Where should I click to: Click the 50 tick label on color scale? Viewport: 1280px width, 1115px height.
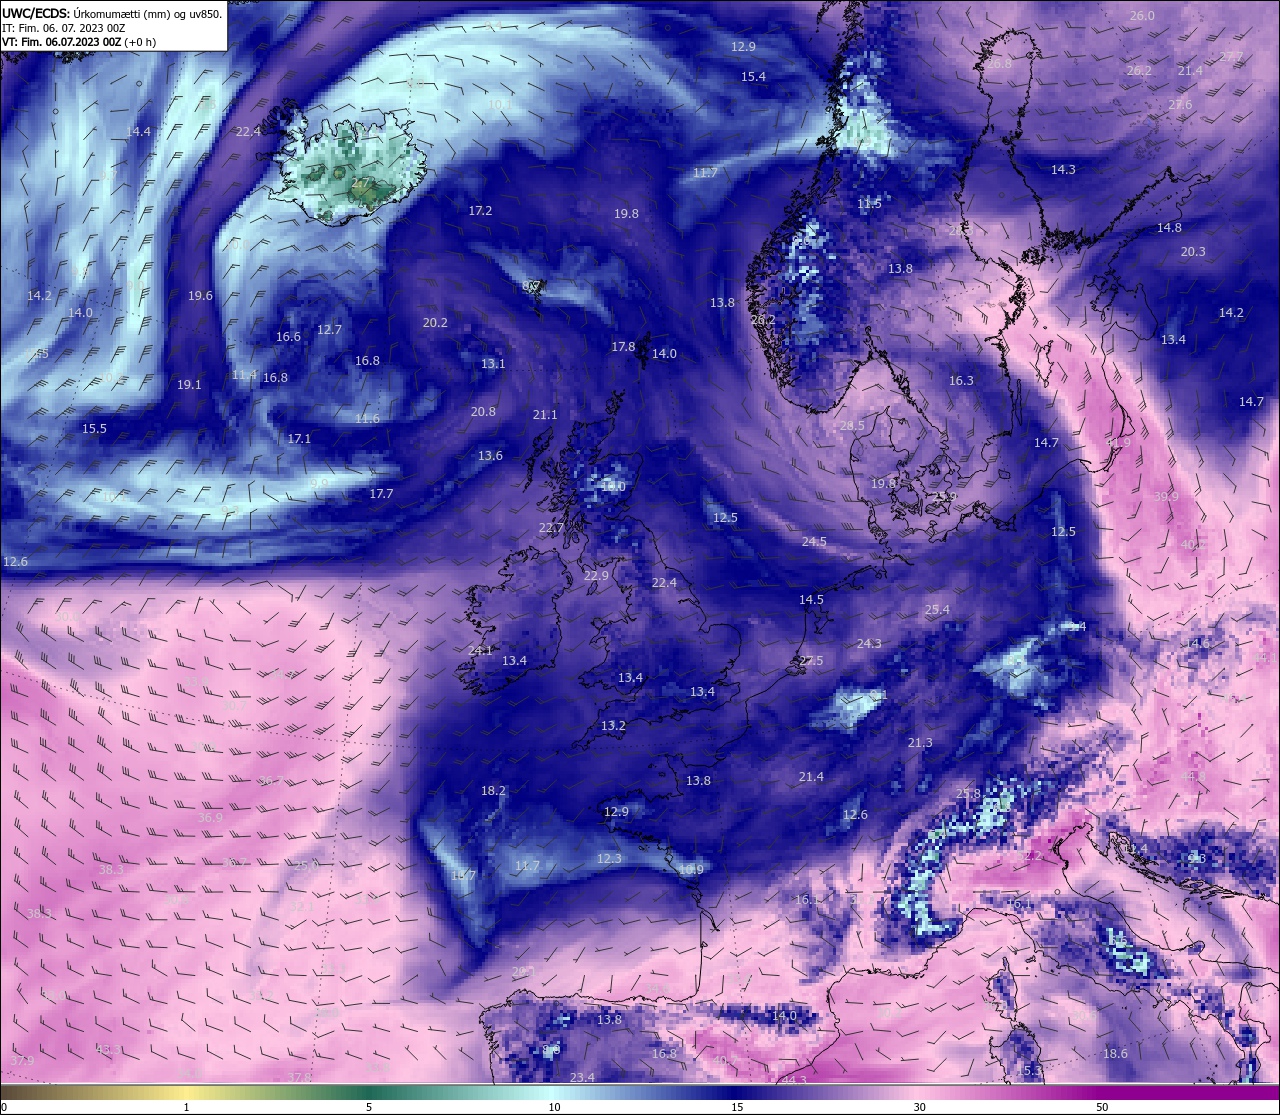pyautogui.click(x=1101, y=1107)
